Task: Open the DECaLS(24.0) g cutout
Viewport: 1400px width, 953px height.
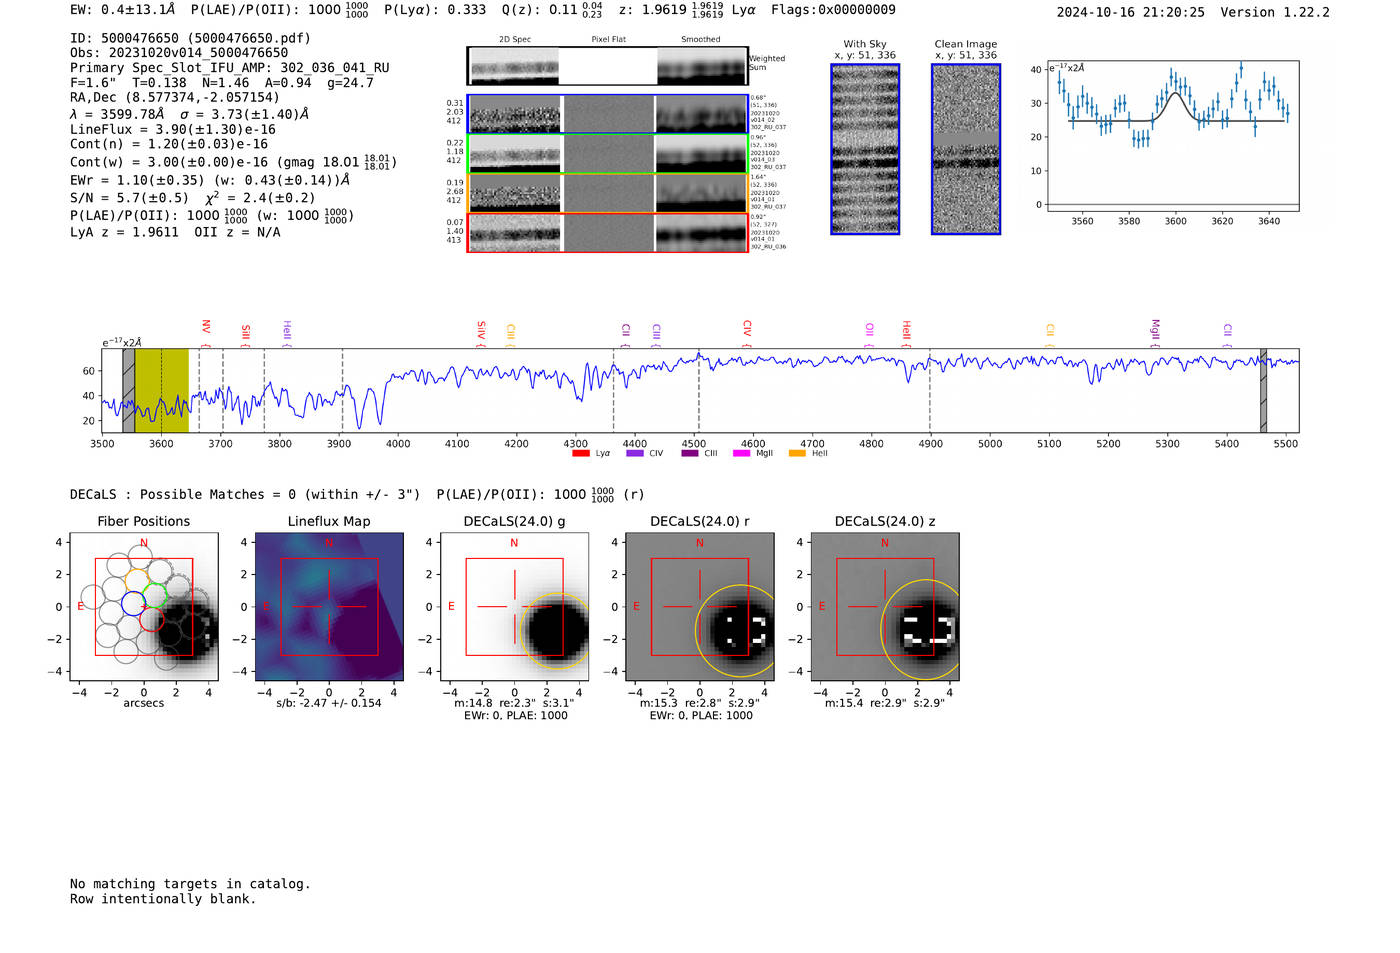Action: (514, 607)
